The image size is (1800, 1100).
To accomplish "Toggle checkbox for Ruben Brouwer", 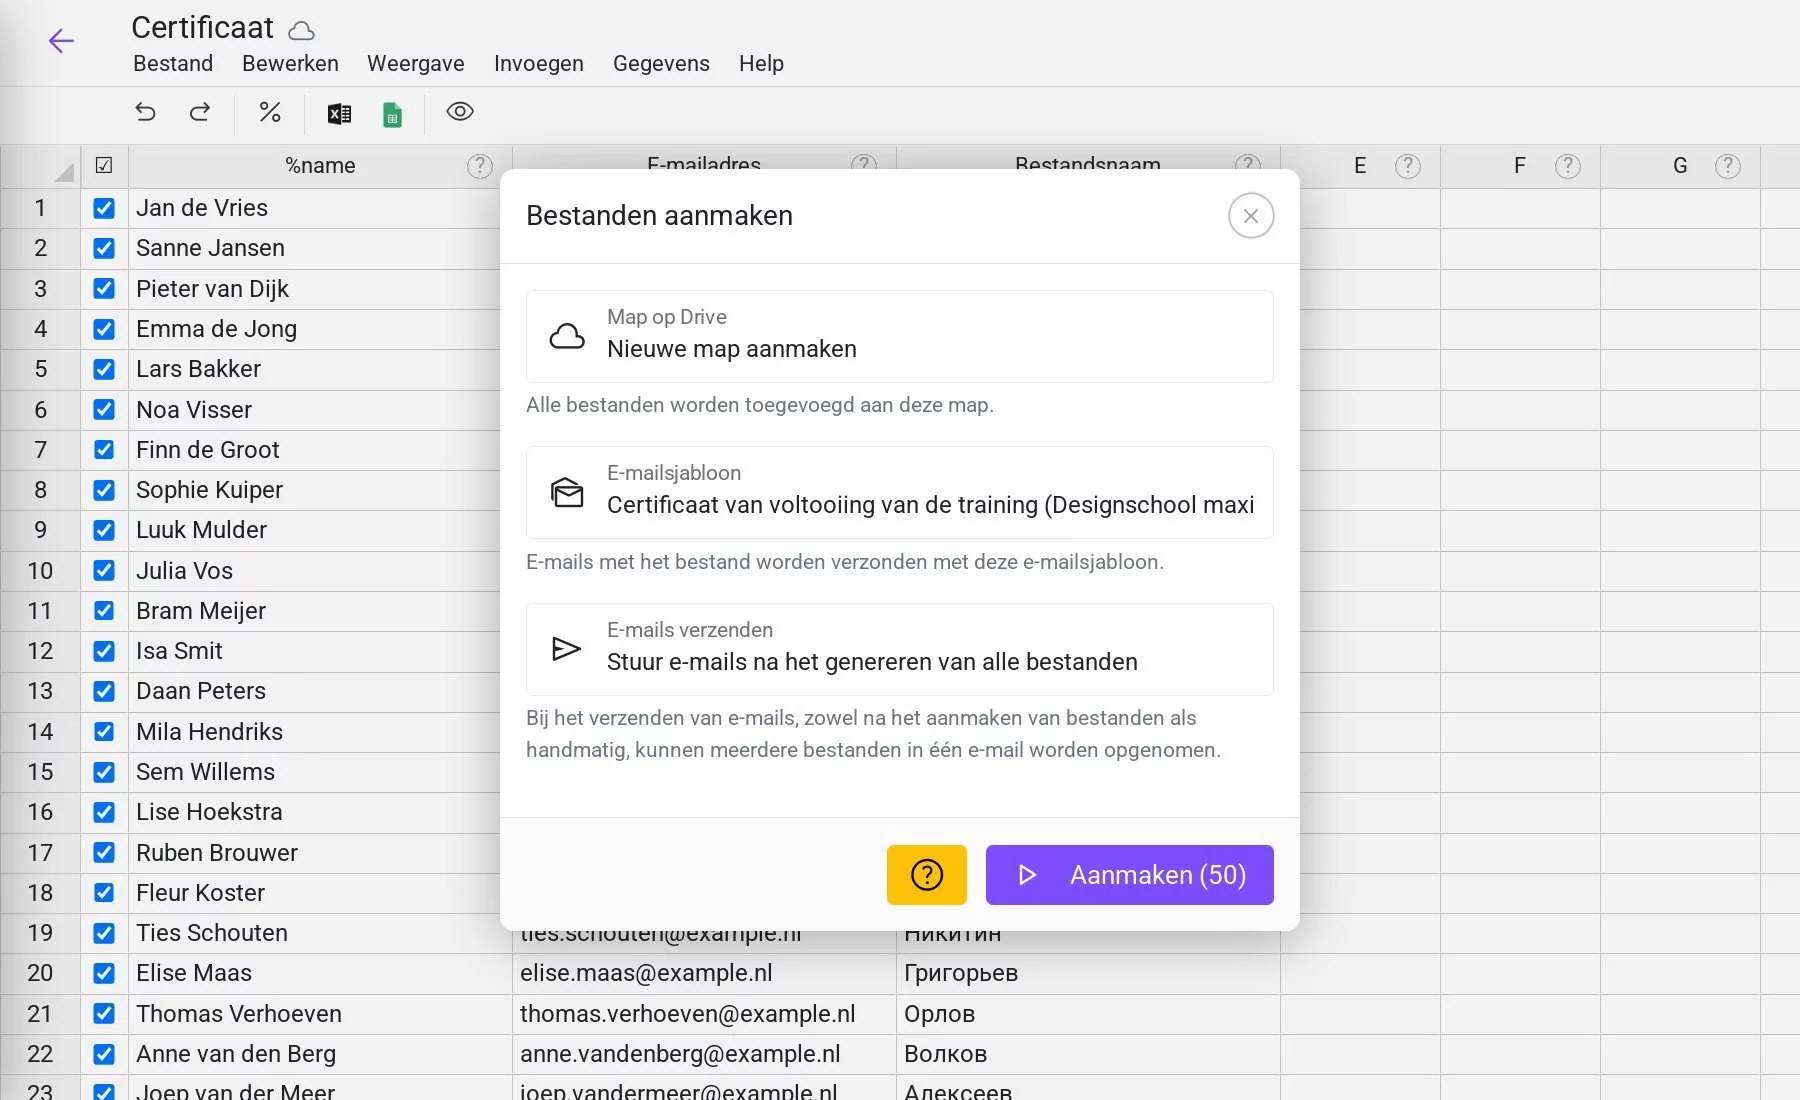I will click(x=104, y=853).
